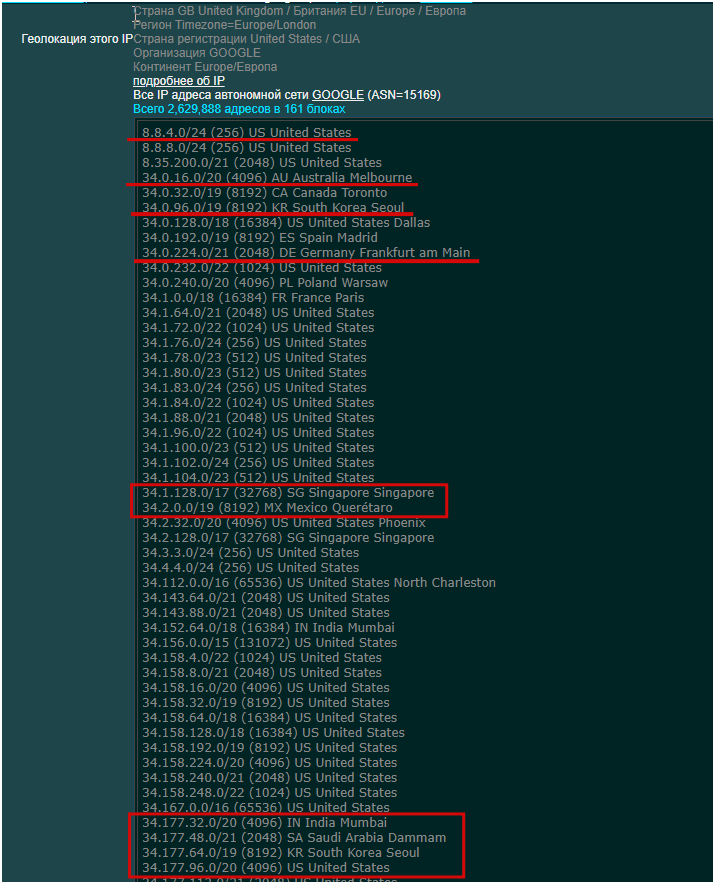Select the 34.1.64.0/21 United States row
Image resolution: width=713 pixels, height=882 pixels.
point(258,313)
